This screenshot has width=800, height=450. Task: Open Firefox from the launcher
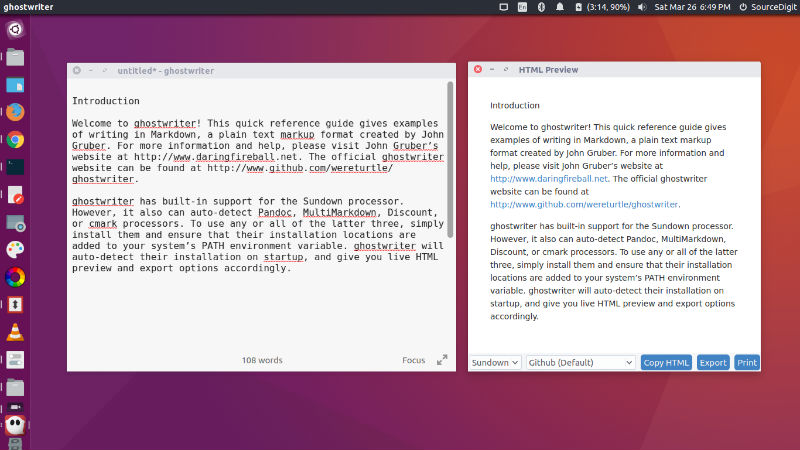click(x=15, y=112)
